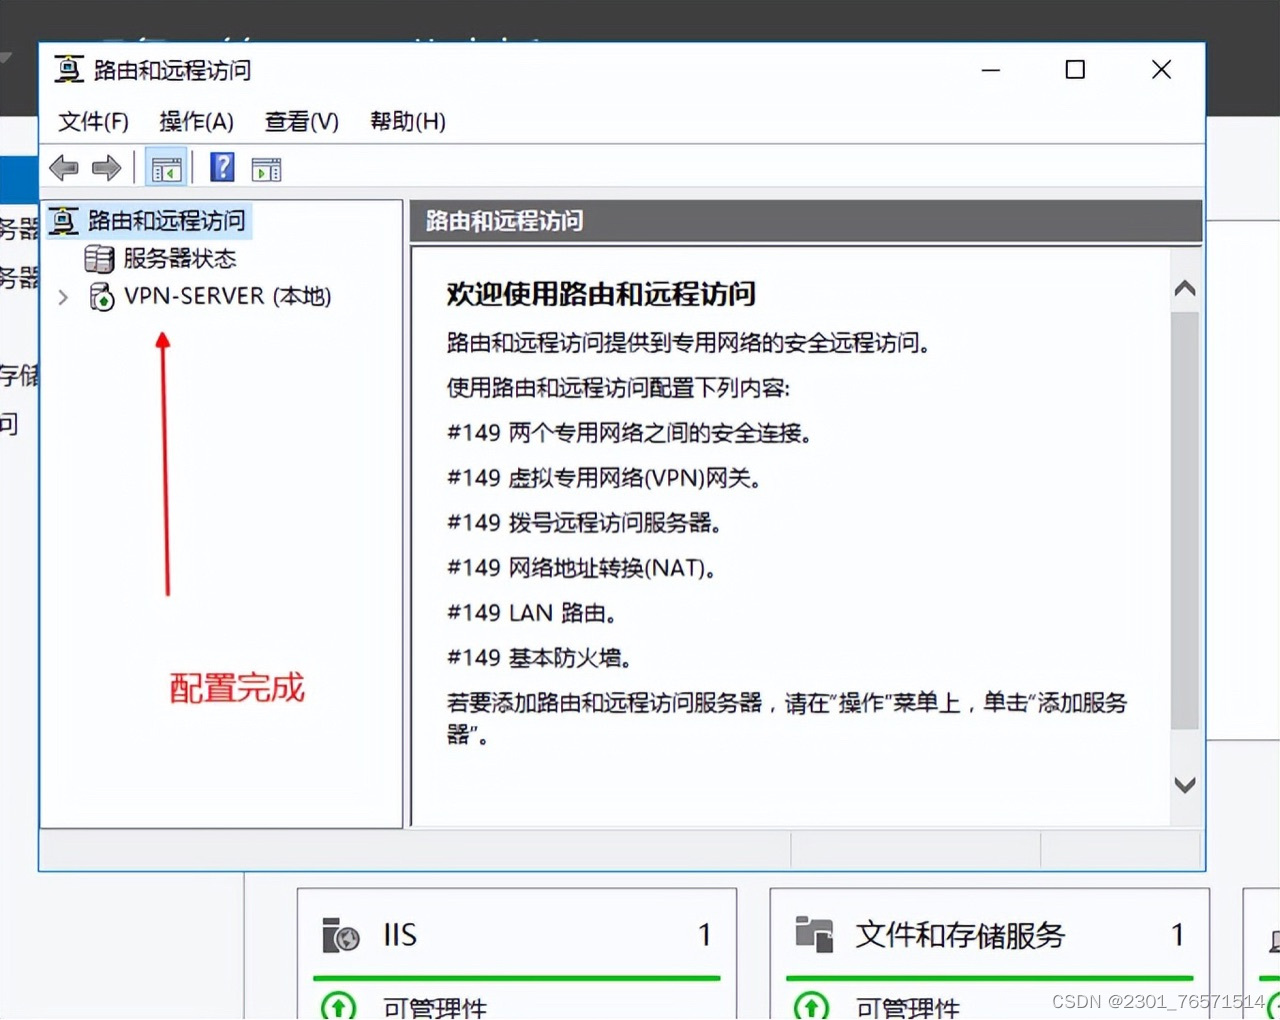Select the 欢迎使用路由和远程访问 welcome pane
Image resolution: width=1280 pixels, height=1020 pixels.
[x=600, y=294]
